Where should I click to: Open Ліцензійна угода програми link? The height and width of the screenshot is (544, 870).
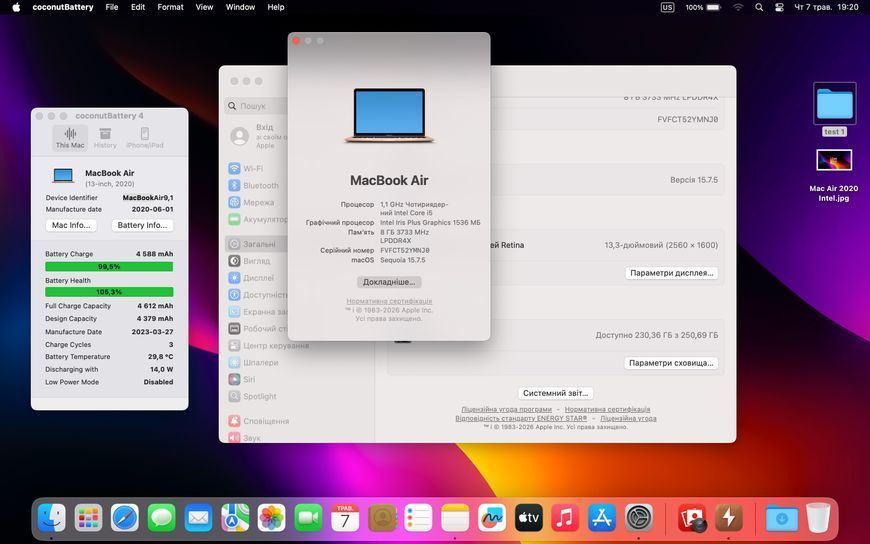[x=507, y=409]
